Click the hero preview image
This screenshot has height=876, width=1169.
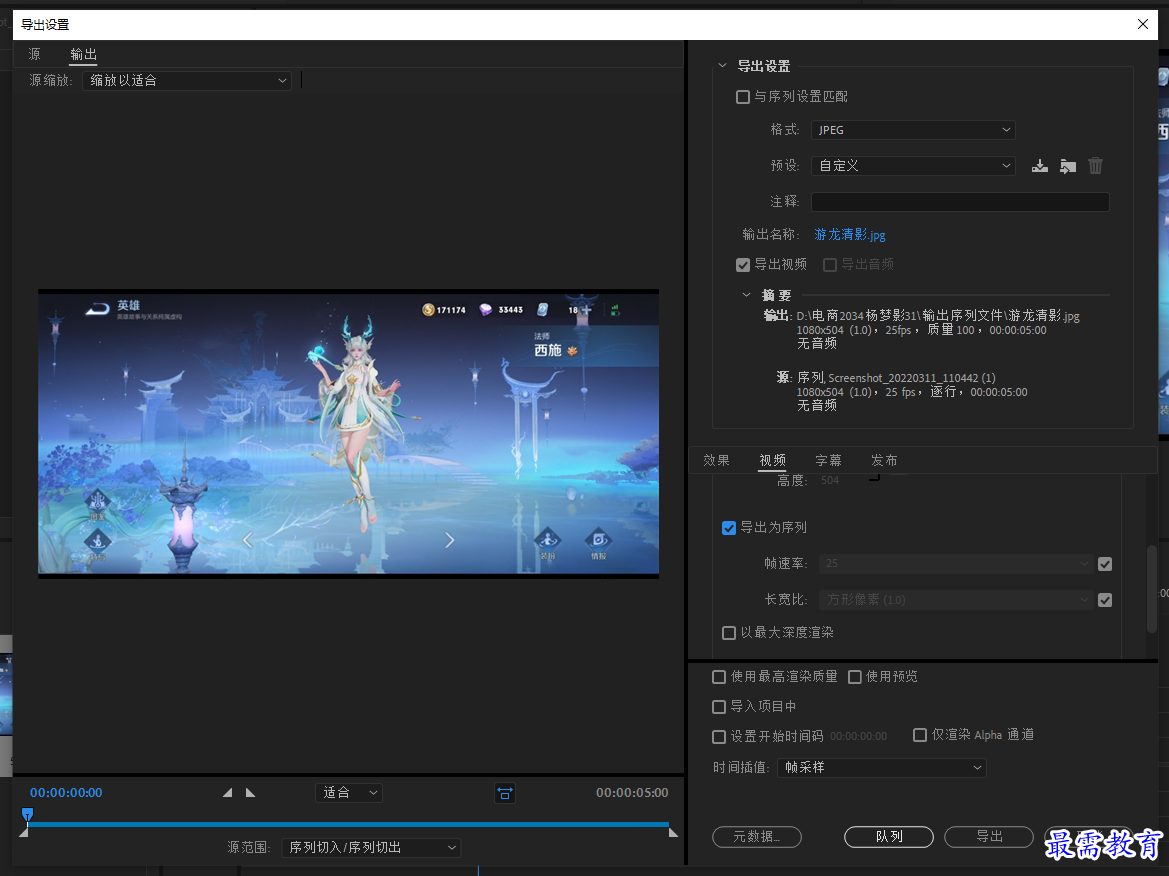(x=348, y=433)
